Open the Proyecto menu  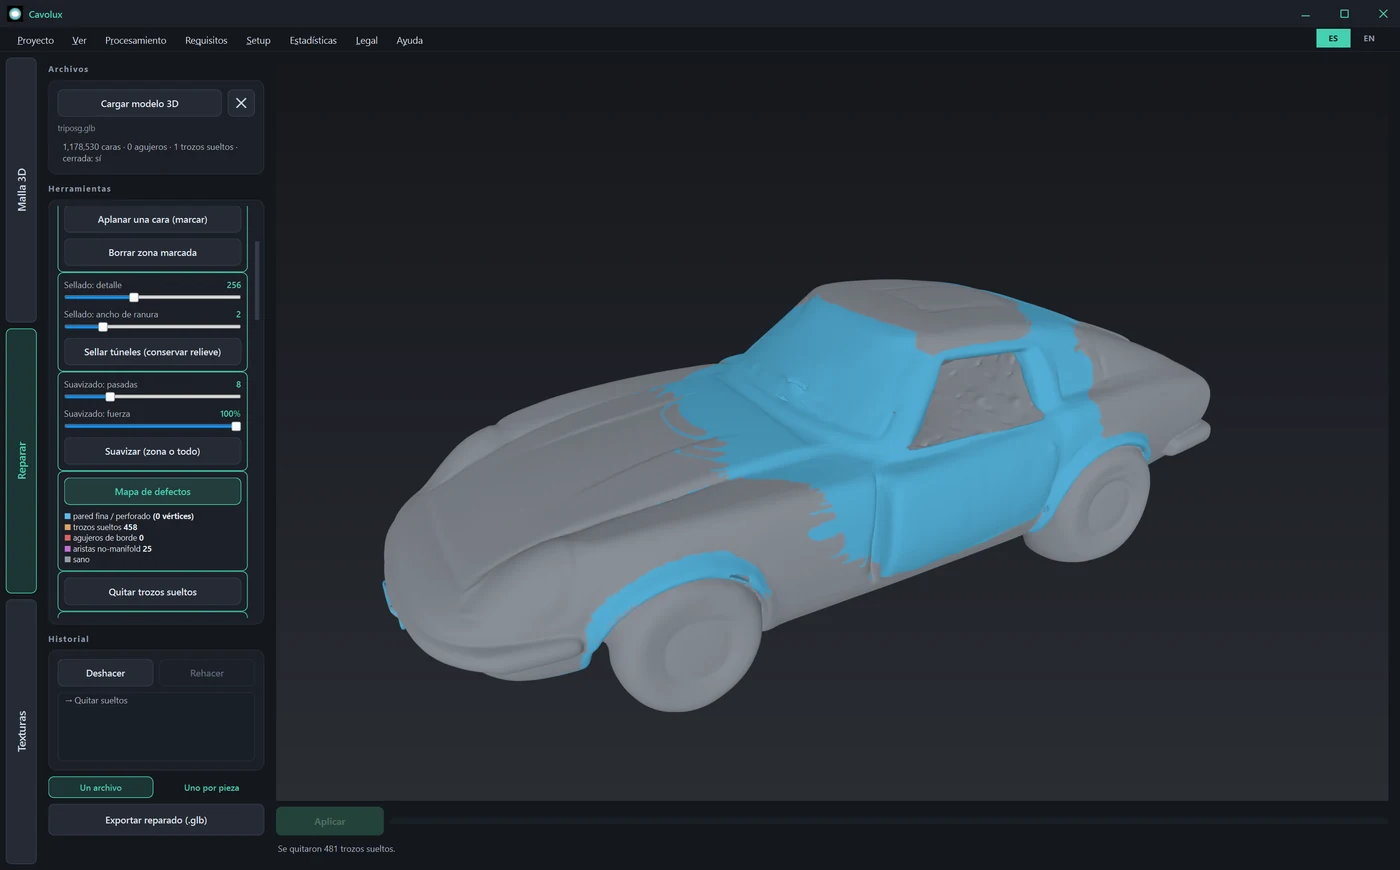point(35,40)
